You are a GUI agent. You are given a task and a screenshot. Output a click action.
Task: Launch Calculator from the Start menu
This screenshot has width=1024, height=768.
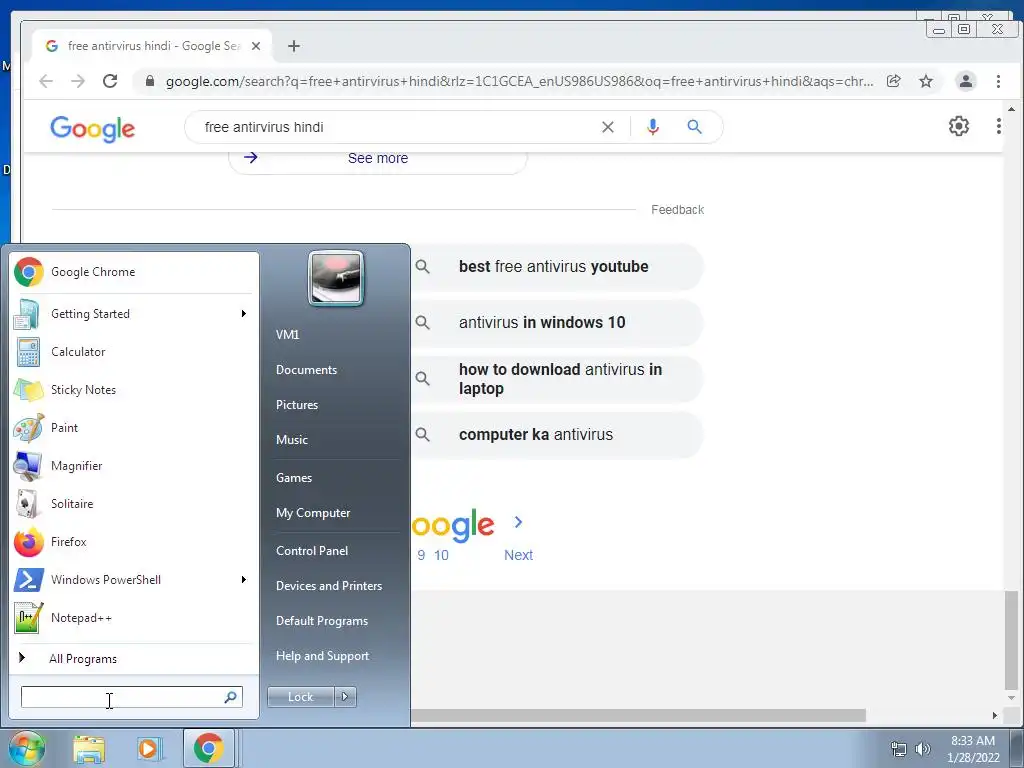click(133, 352)
